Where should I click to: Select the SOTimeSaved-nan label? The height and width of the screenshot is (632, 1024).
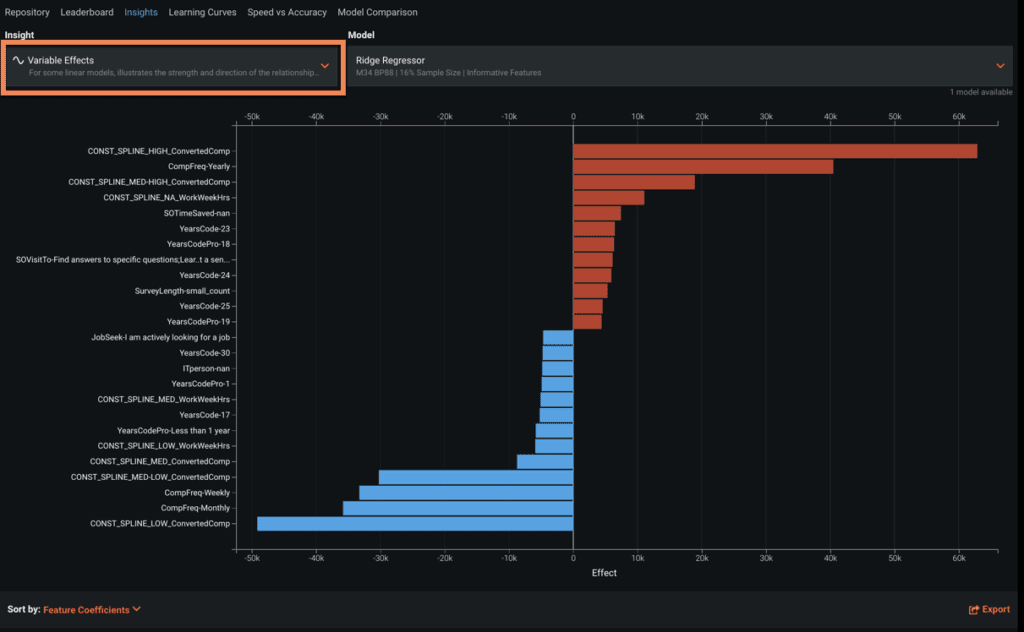(x=197, y=213)
